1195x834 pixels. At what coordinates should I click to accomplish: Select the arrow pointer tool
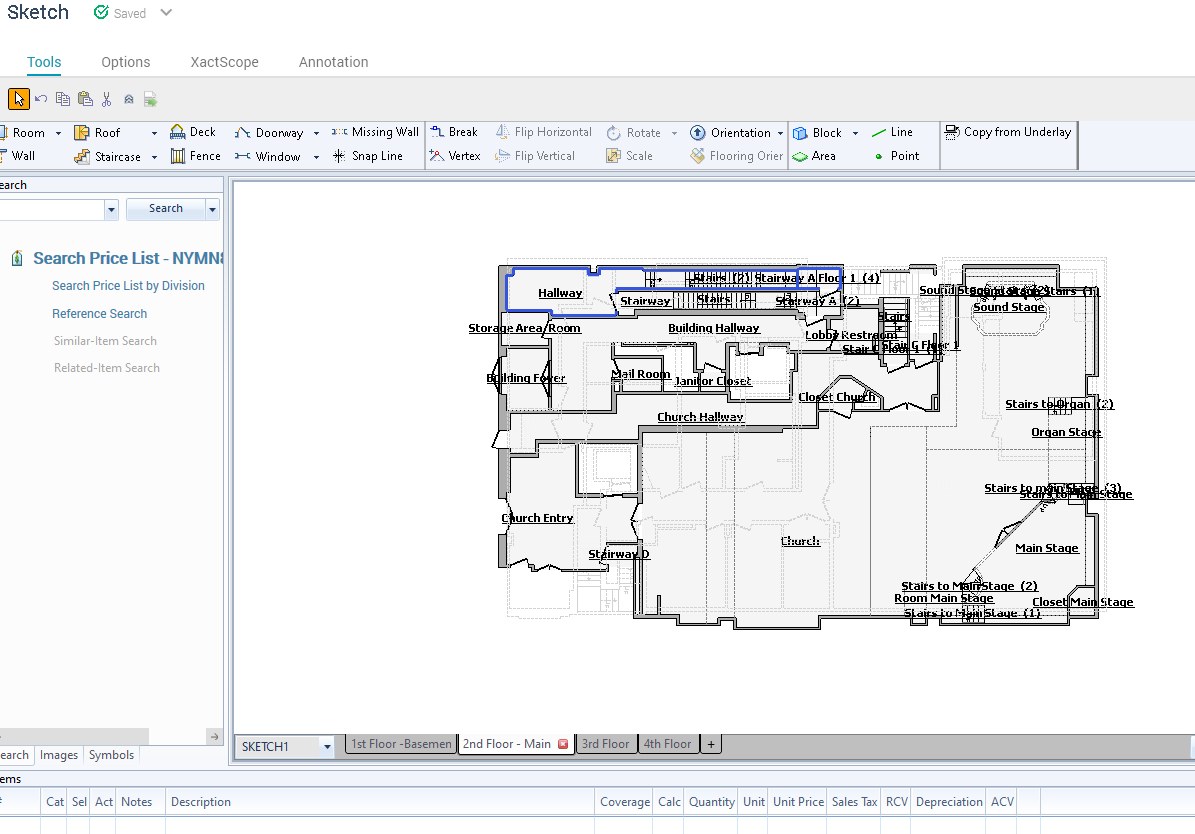tap(18, 99)
